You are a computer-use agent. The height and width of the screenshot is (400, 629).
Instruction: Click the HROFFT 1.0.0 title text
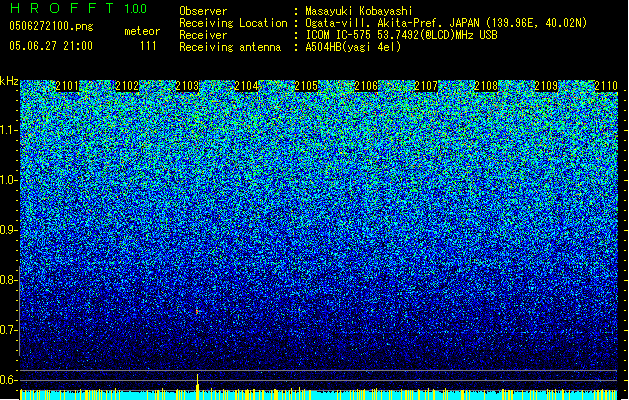coord(79,8)
